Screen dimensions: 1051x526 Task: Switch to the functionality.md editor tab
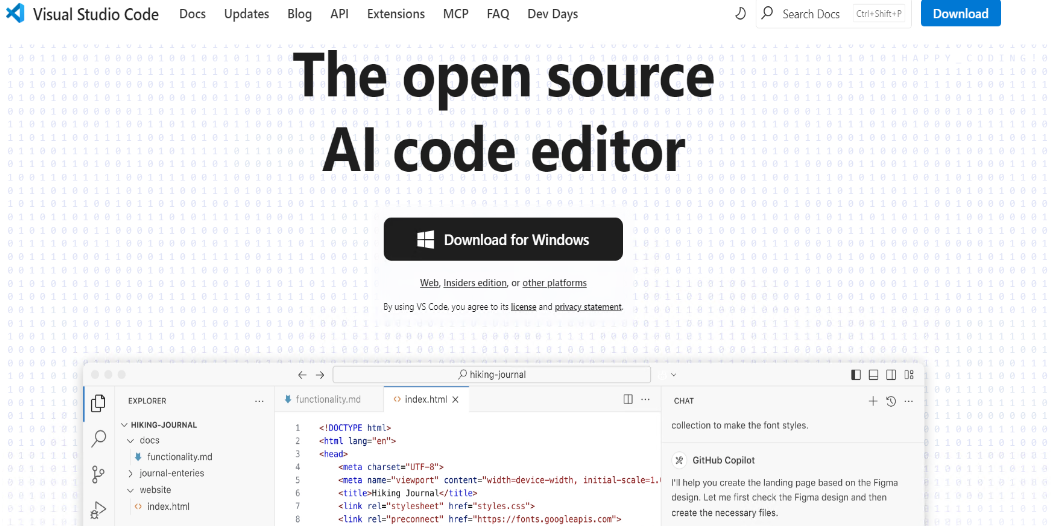329,399
